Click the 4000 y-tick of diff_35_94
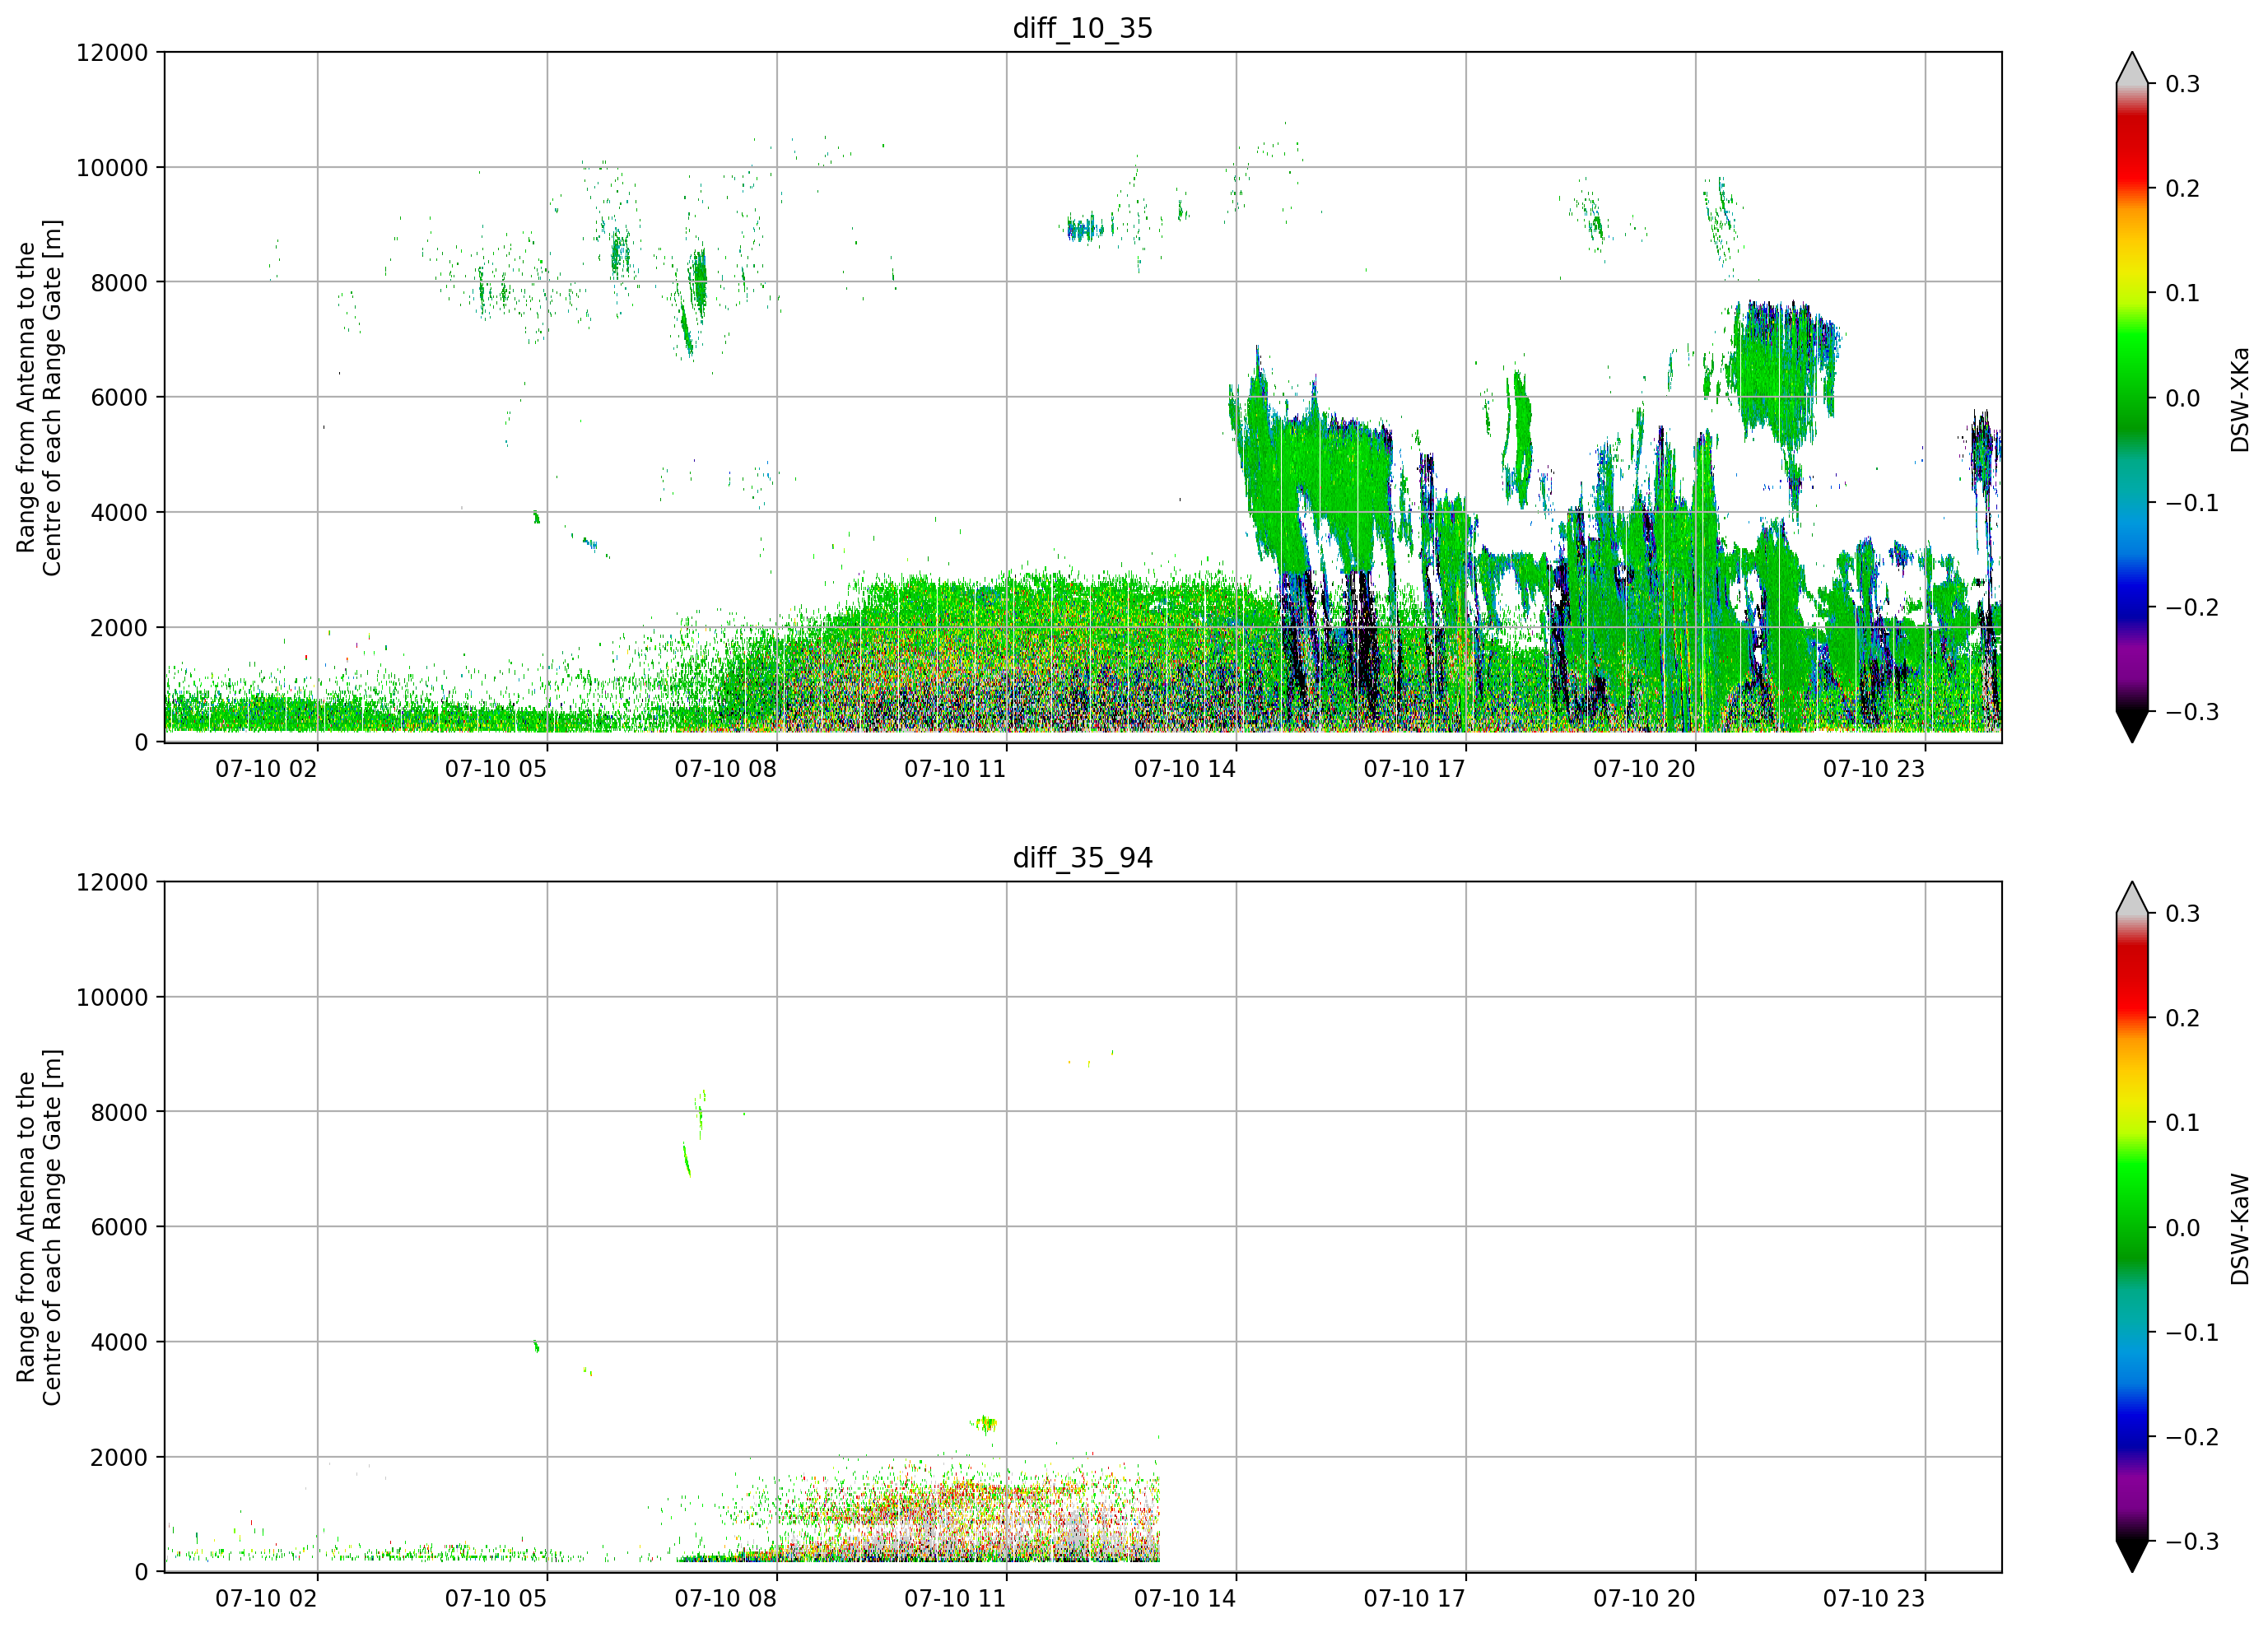Screen dimensions: 2268x1628 pos(119,1343)
